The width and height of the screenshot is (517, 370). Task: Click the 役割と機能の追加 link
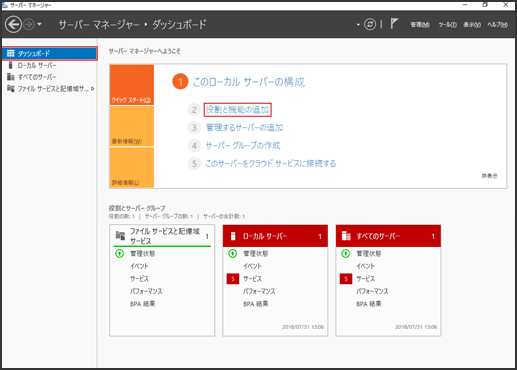click(237, 110)
